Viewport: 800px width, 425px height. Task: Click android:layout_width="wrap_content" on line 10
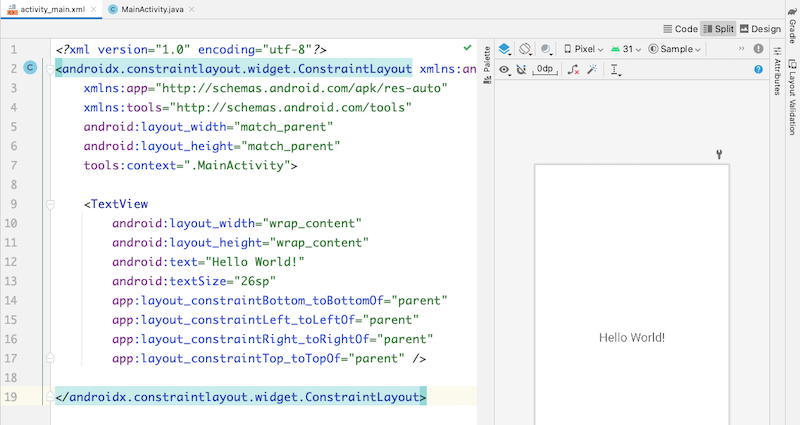pyautogui.click(x=237, y=223)
